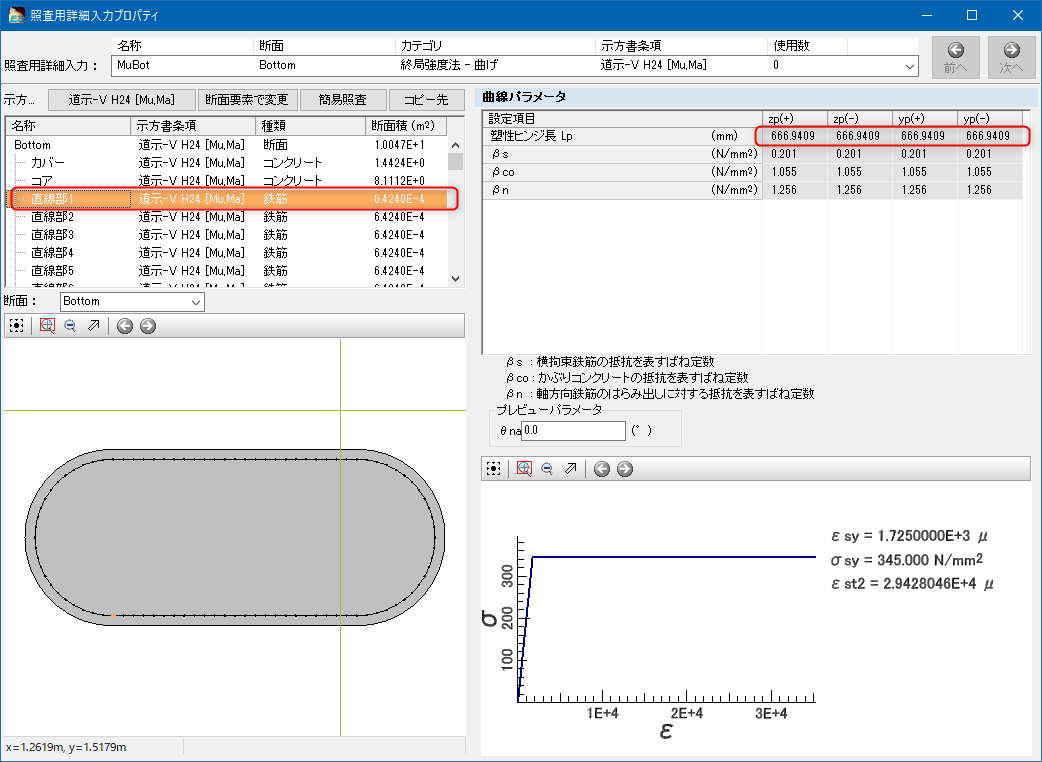Image resolution: width=1042 pixels, height=762 pixels.
Task: Click the arrow tool in section view toolbar
Action: pyautogui.click(x=94, y=326)
